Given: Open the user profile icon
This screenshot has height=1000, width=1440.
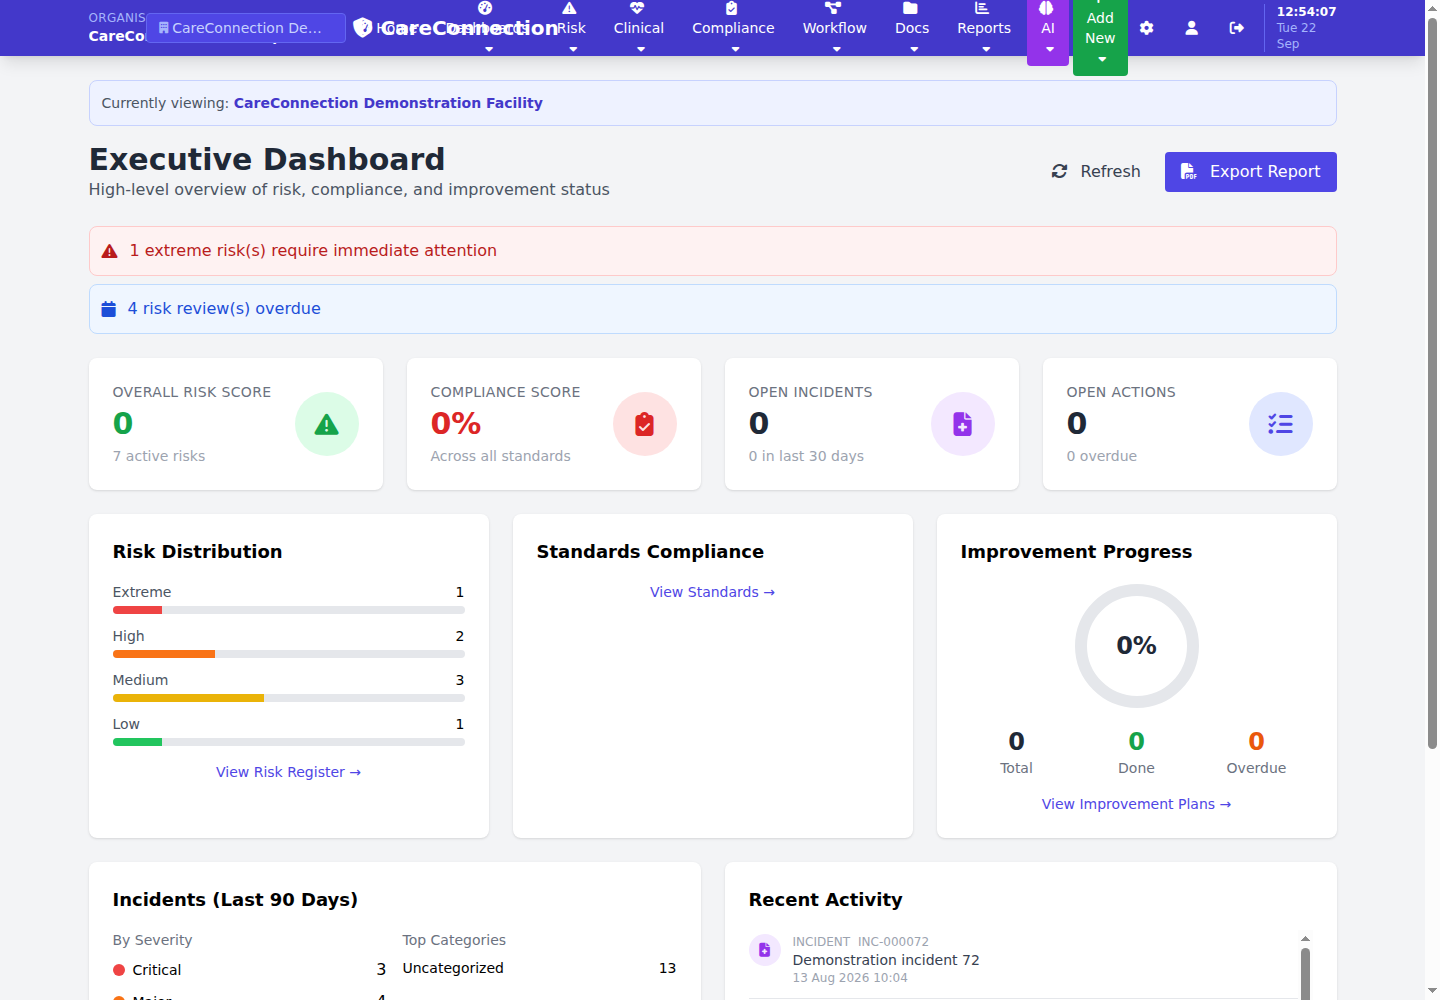Looking at the screenshot, I should click(1192, 28).
